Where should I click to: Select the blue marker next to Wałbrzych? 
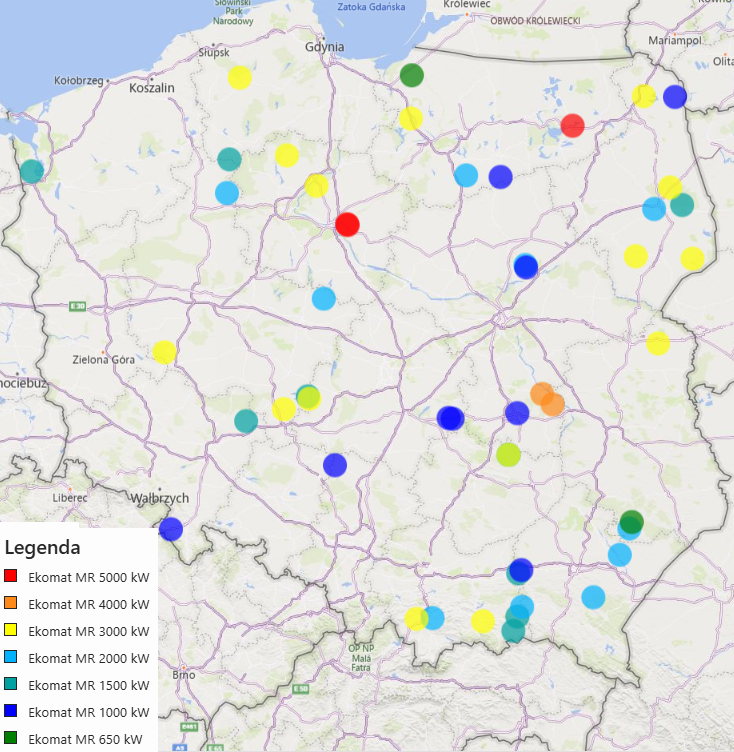point(171,529)
